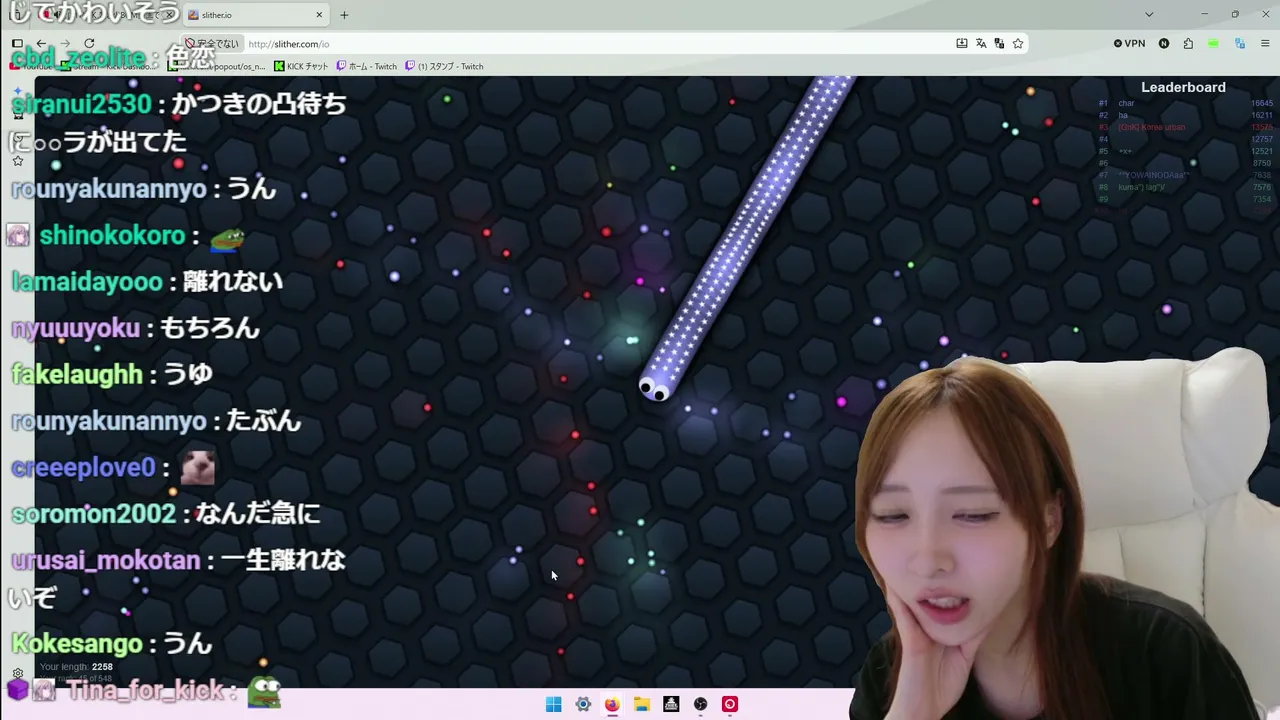Toggle the VPN button
The height and width of the screenshot is (720, 1280).
point(1129,44)
